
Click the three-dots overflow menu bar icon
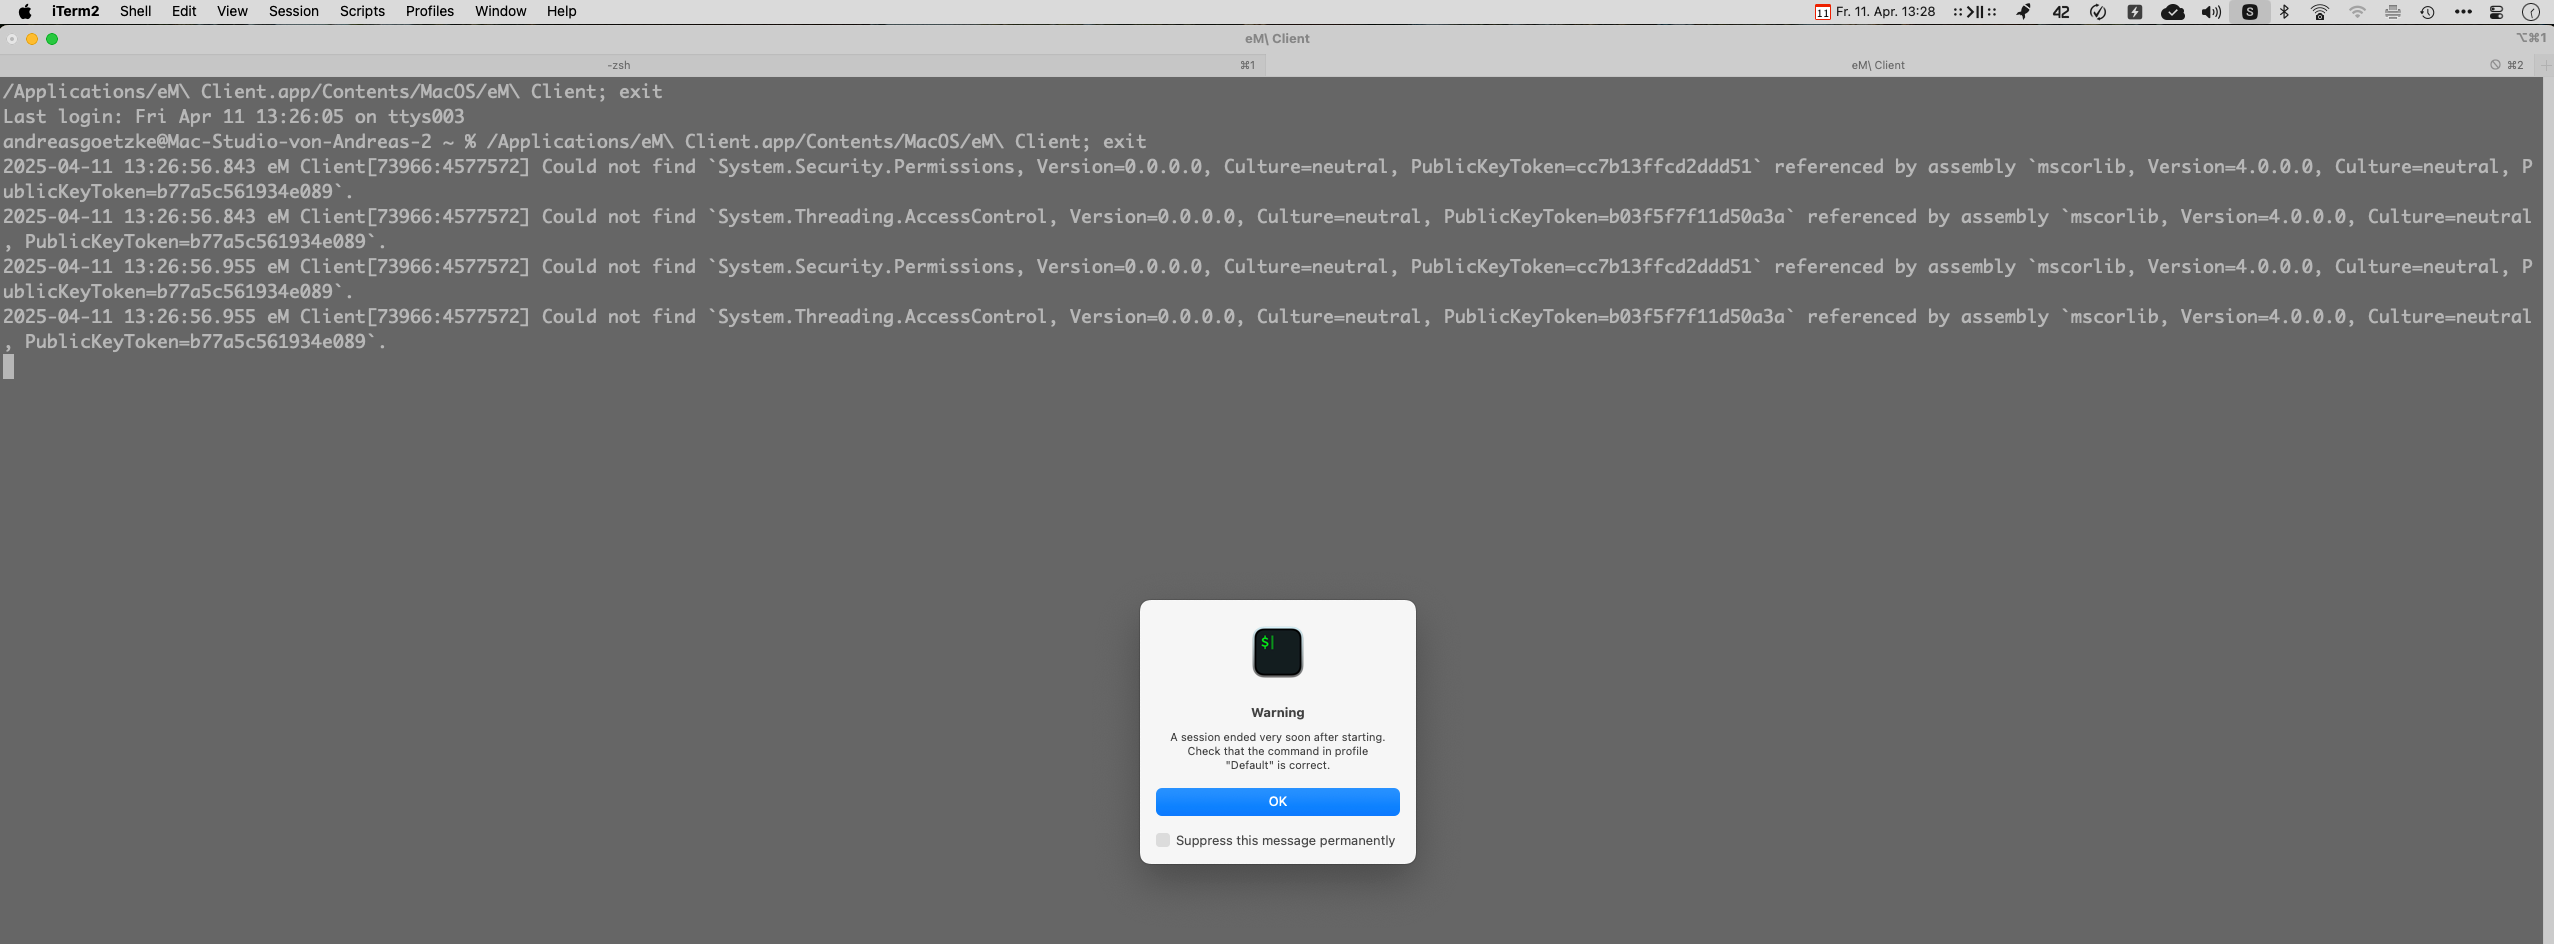point(2463,12)
